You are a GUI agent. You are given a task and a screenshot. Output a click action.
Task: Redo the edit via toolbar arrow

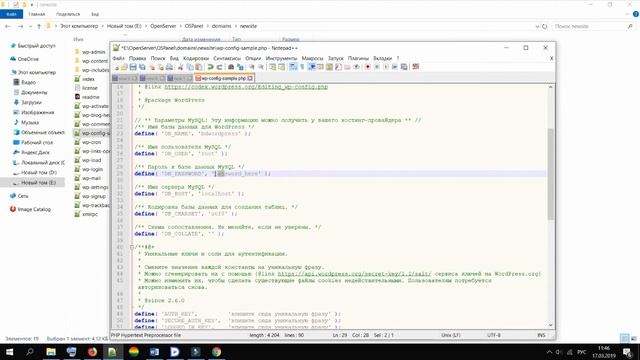220,67
